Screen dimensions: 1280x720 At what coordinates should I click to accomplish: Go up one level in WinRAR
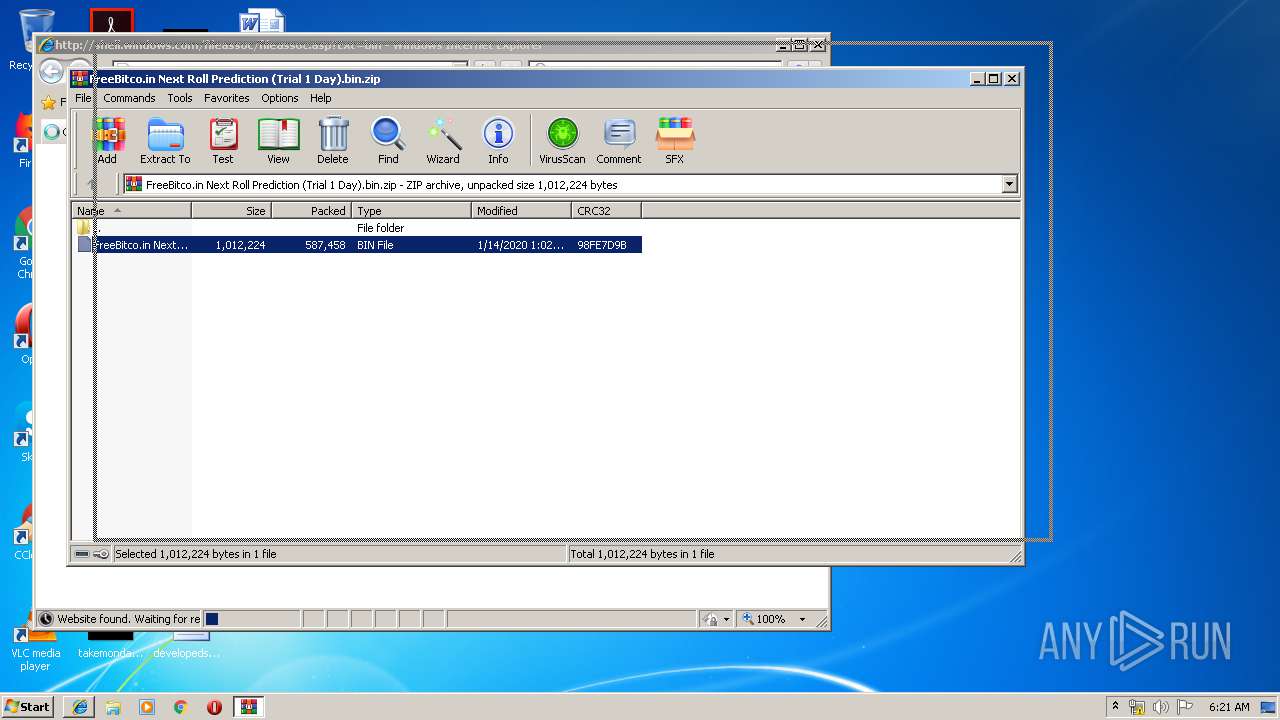point(92,184)
